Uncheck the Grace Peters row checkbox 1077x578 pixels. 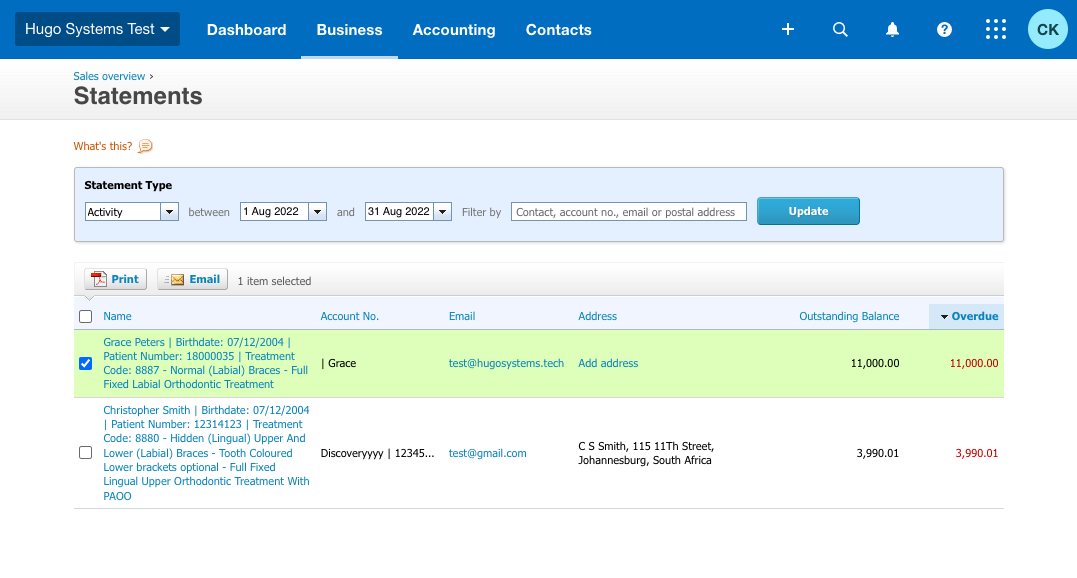[x=85, y=363]
